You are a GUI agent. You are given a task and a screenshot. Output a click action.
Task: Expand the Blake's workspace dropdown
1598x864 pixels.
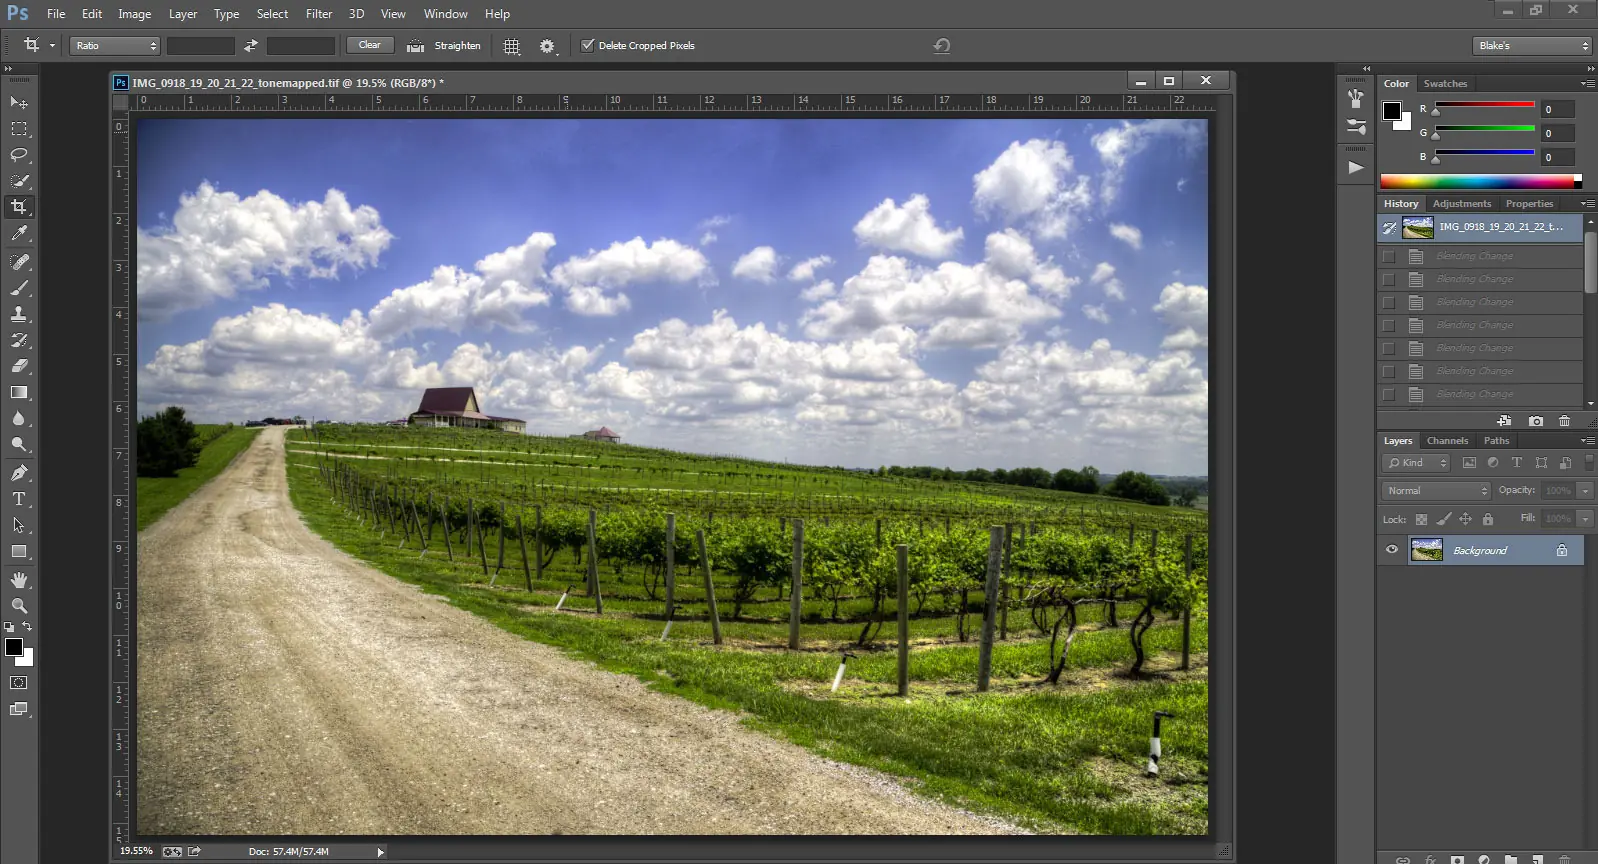click(x=1532, y=46)
